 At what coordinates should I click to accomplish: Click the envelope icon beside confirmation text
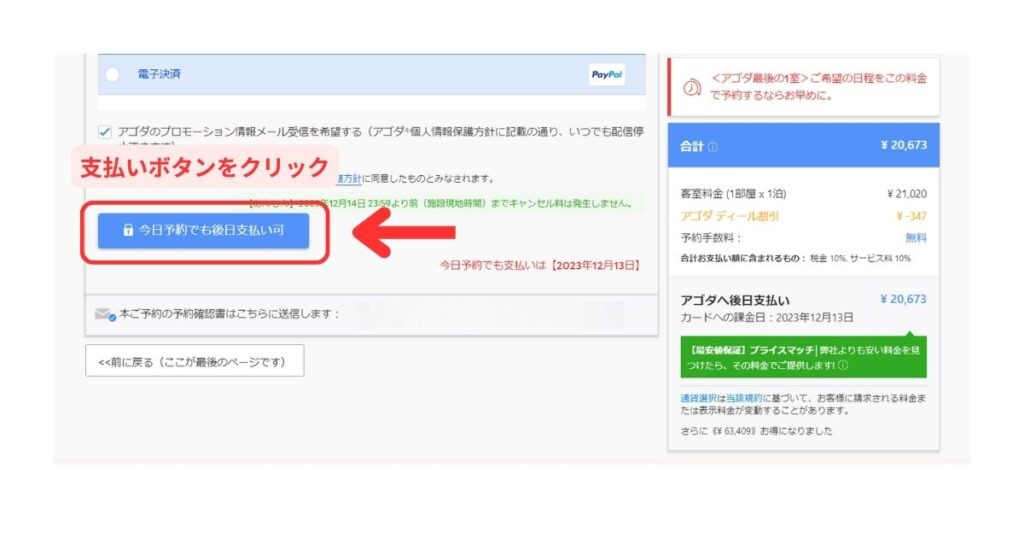click(x=104, y=315)
